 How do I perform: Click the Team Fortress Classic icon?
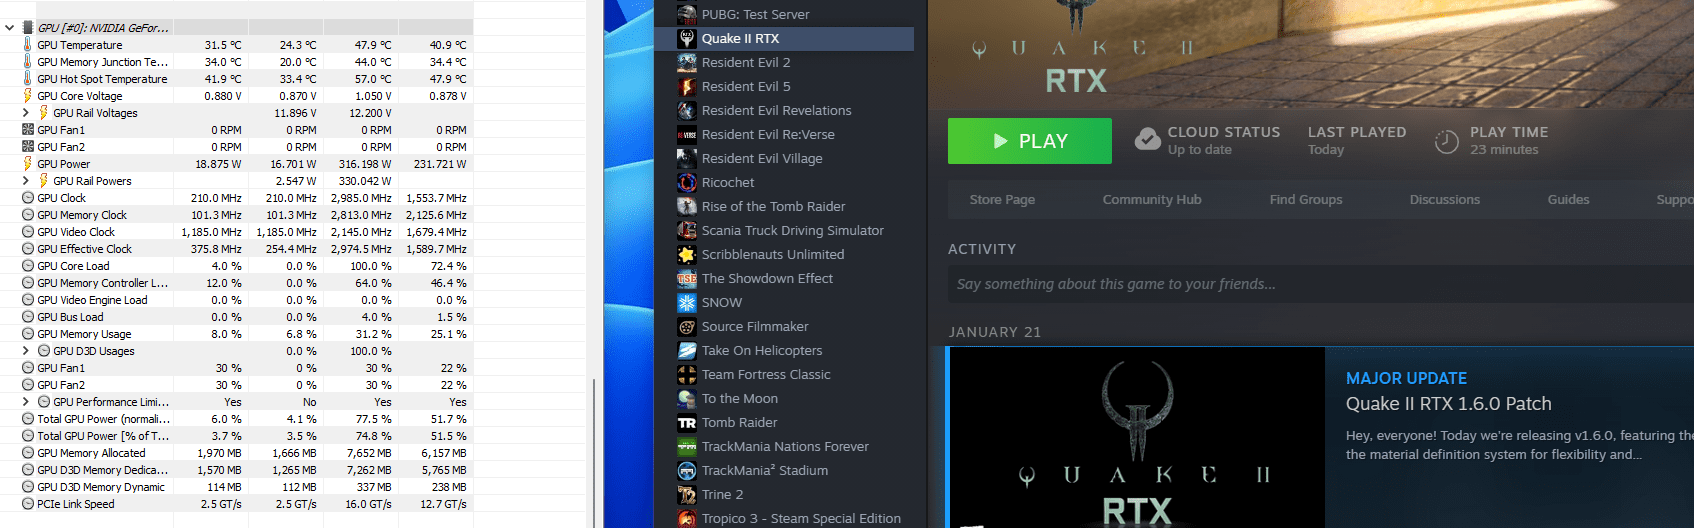[687, 374]
